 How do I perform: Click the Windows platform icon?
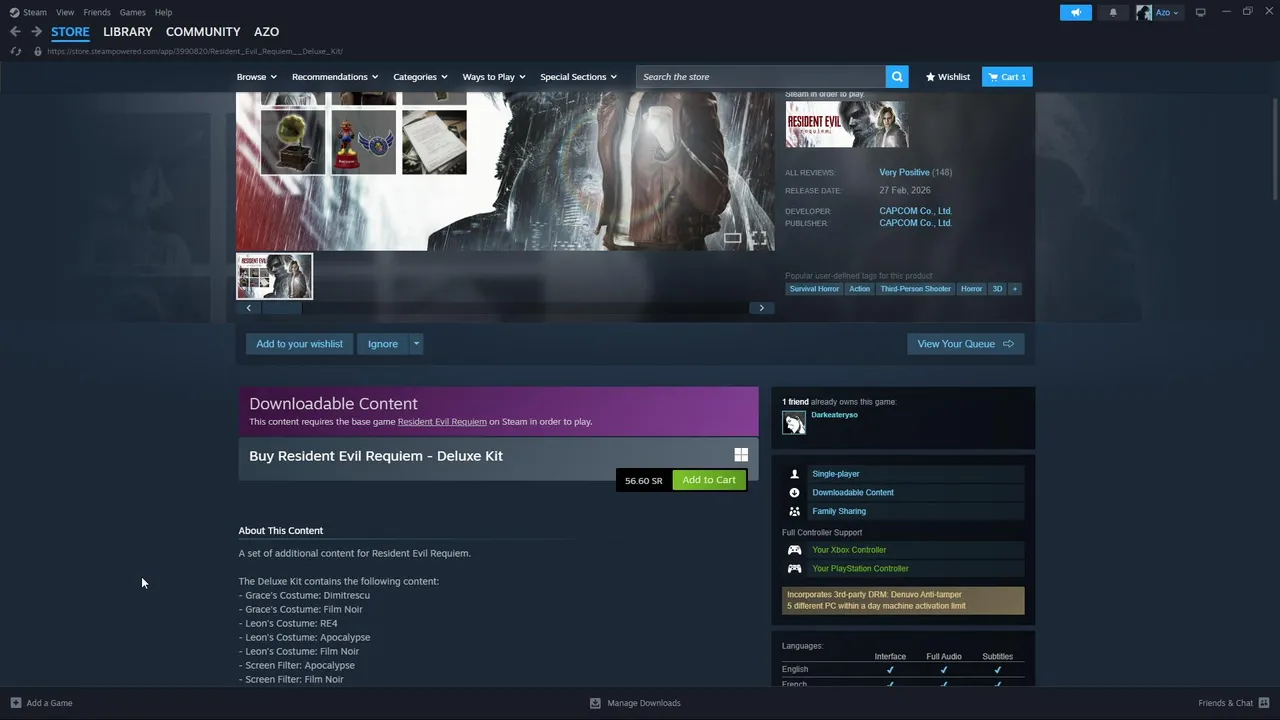(741, 455)
